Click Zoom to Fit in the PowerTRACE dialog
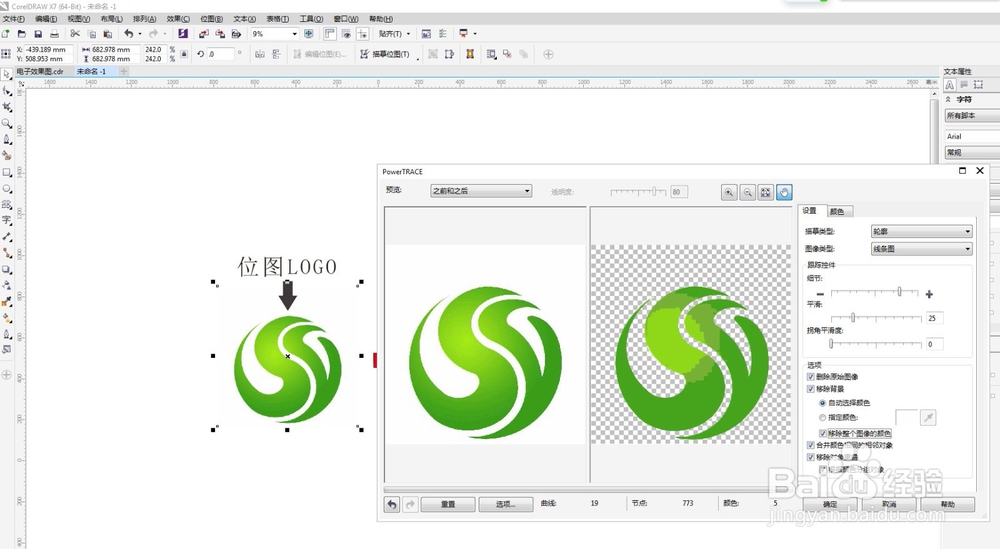The width and height of the screenshot is (1000, 549). click(765, 192)
